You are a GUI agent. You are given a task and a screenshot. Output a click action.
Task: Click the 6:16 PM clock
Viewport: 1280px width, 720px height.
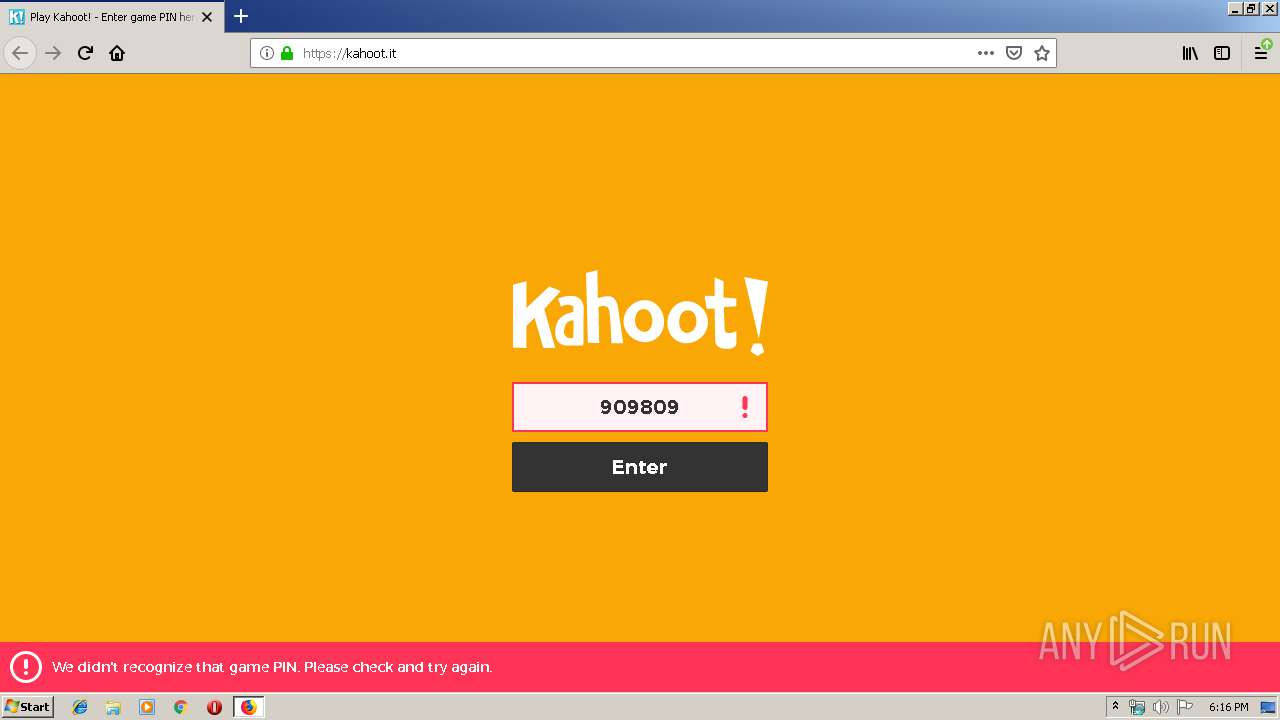[1228, 707]
